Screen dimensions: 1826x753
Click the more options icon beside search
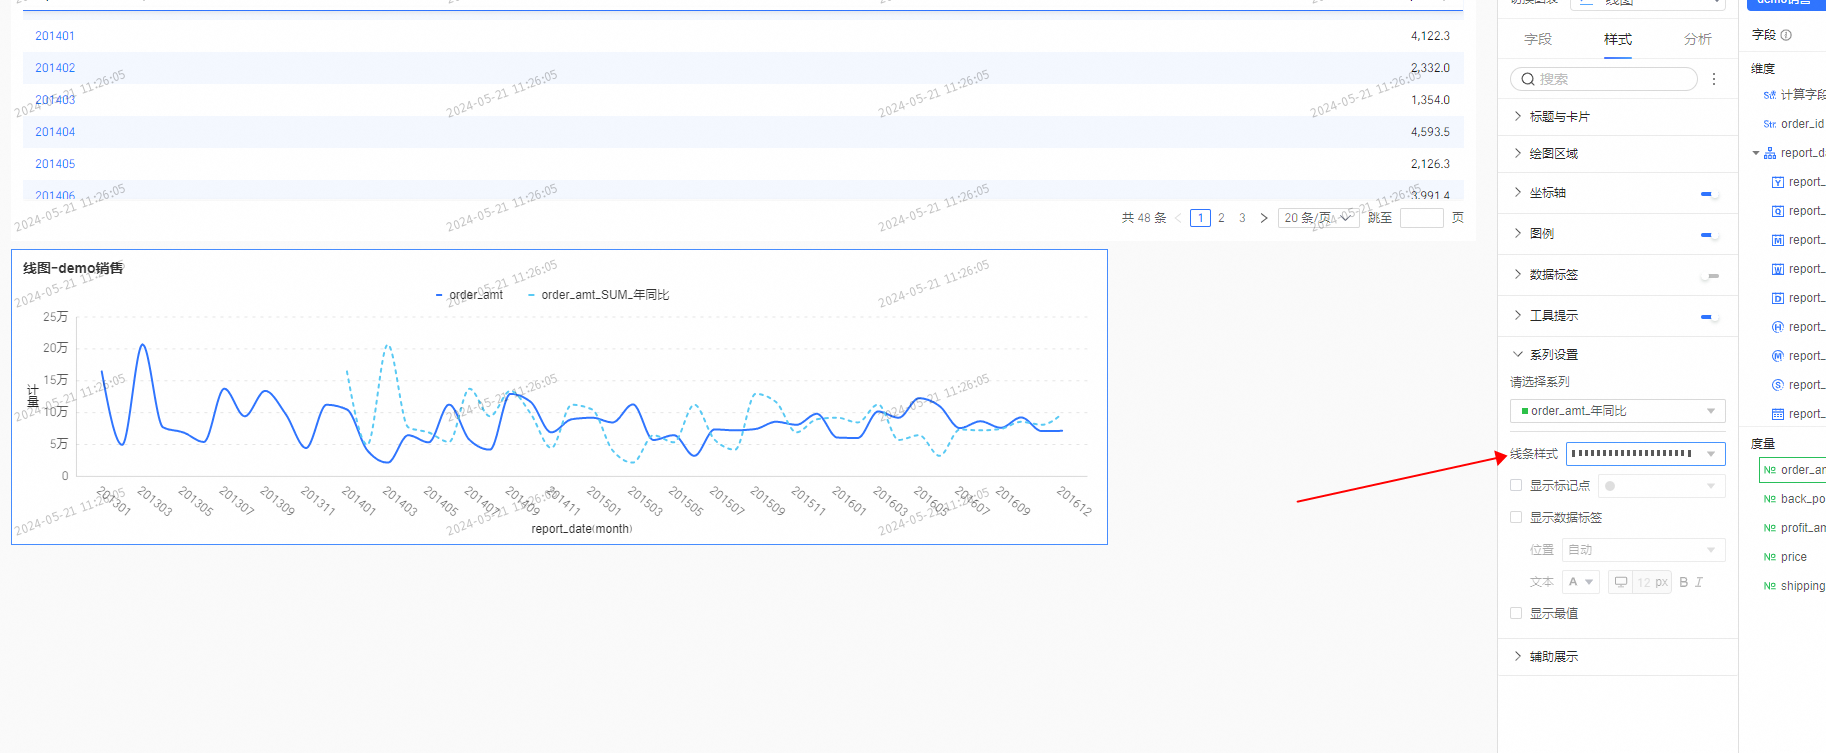[x=1714, y=79]
